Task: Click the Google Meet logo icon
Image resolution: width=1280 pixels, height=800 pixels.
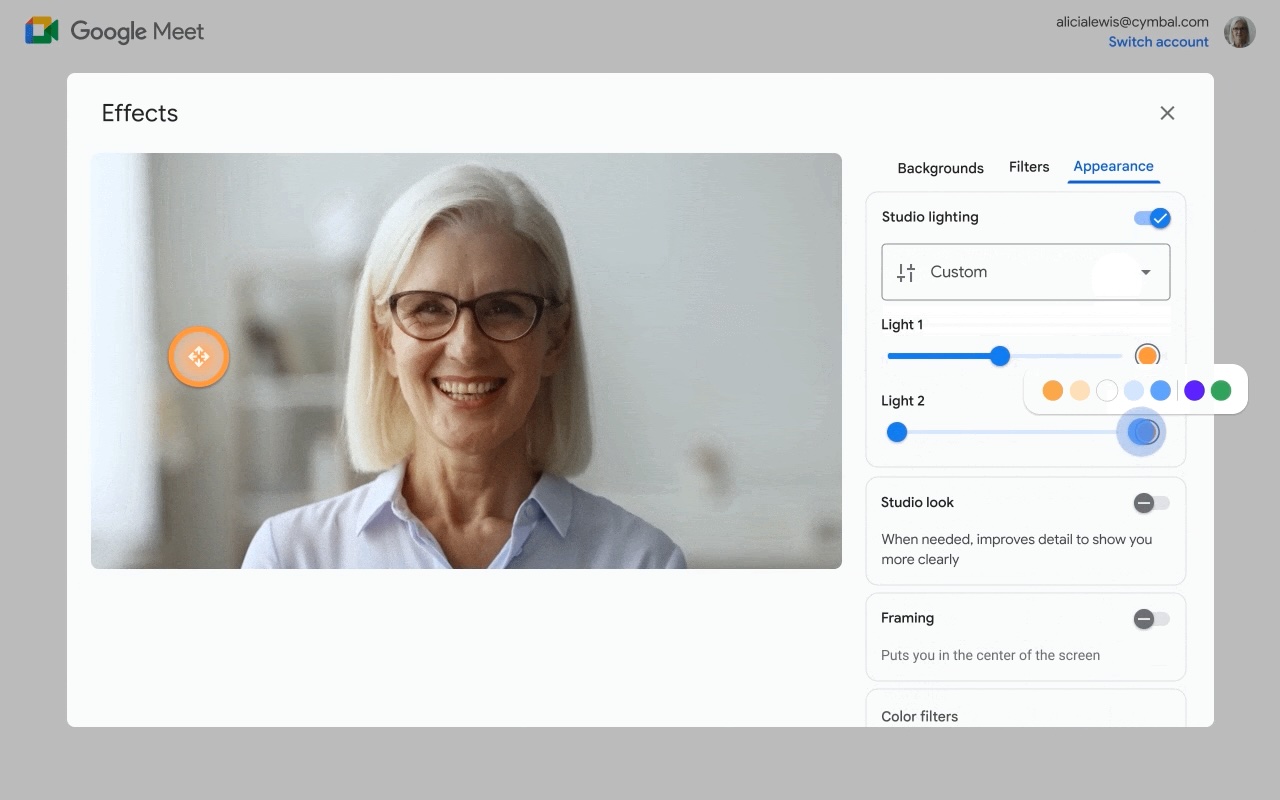Action: click(42, 31)
